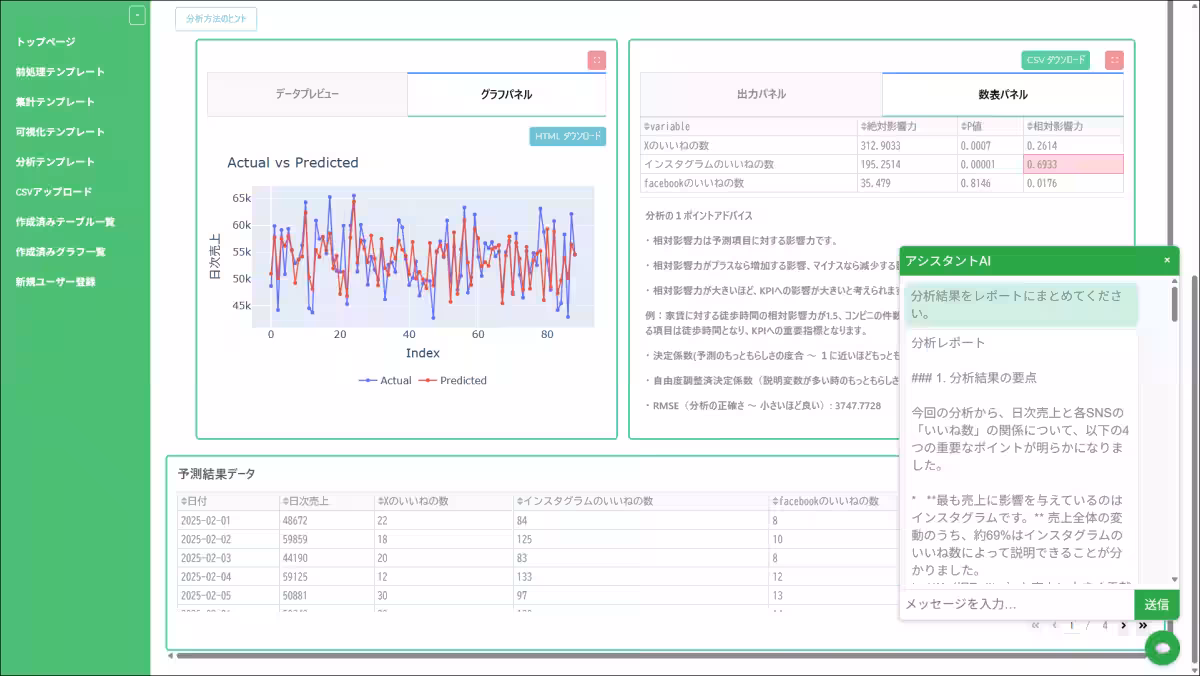Viewport: 1200px width, 676px height.
Task: Focus the メッセージを入力 text field
Action: pyautogui.click(x=1016, y=604)
